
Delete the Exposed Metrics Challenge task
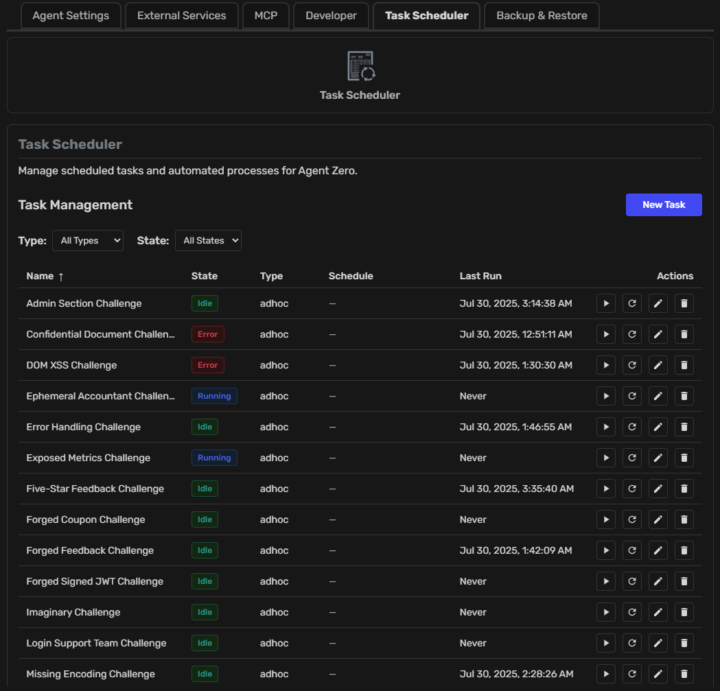click(x=684, y=458)
